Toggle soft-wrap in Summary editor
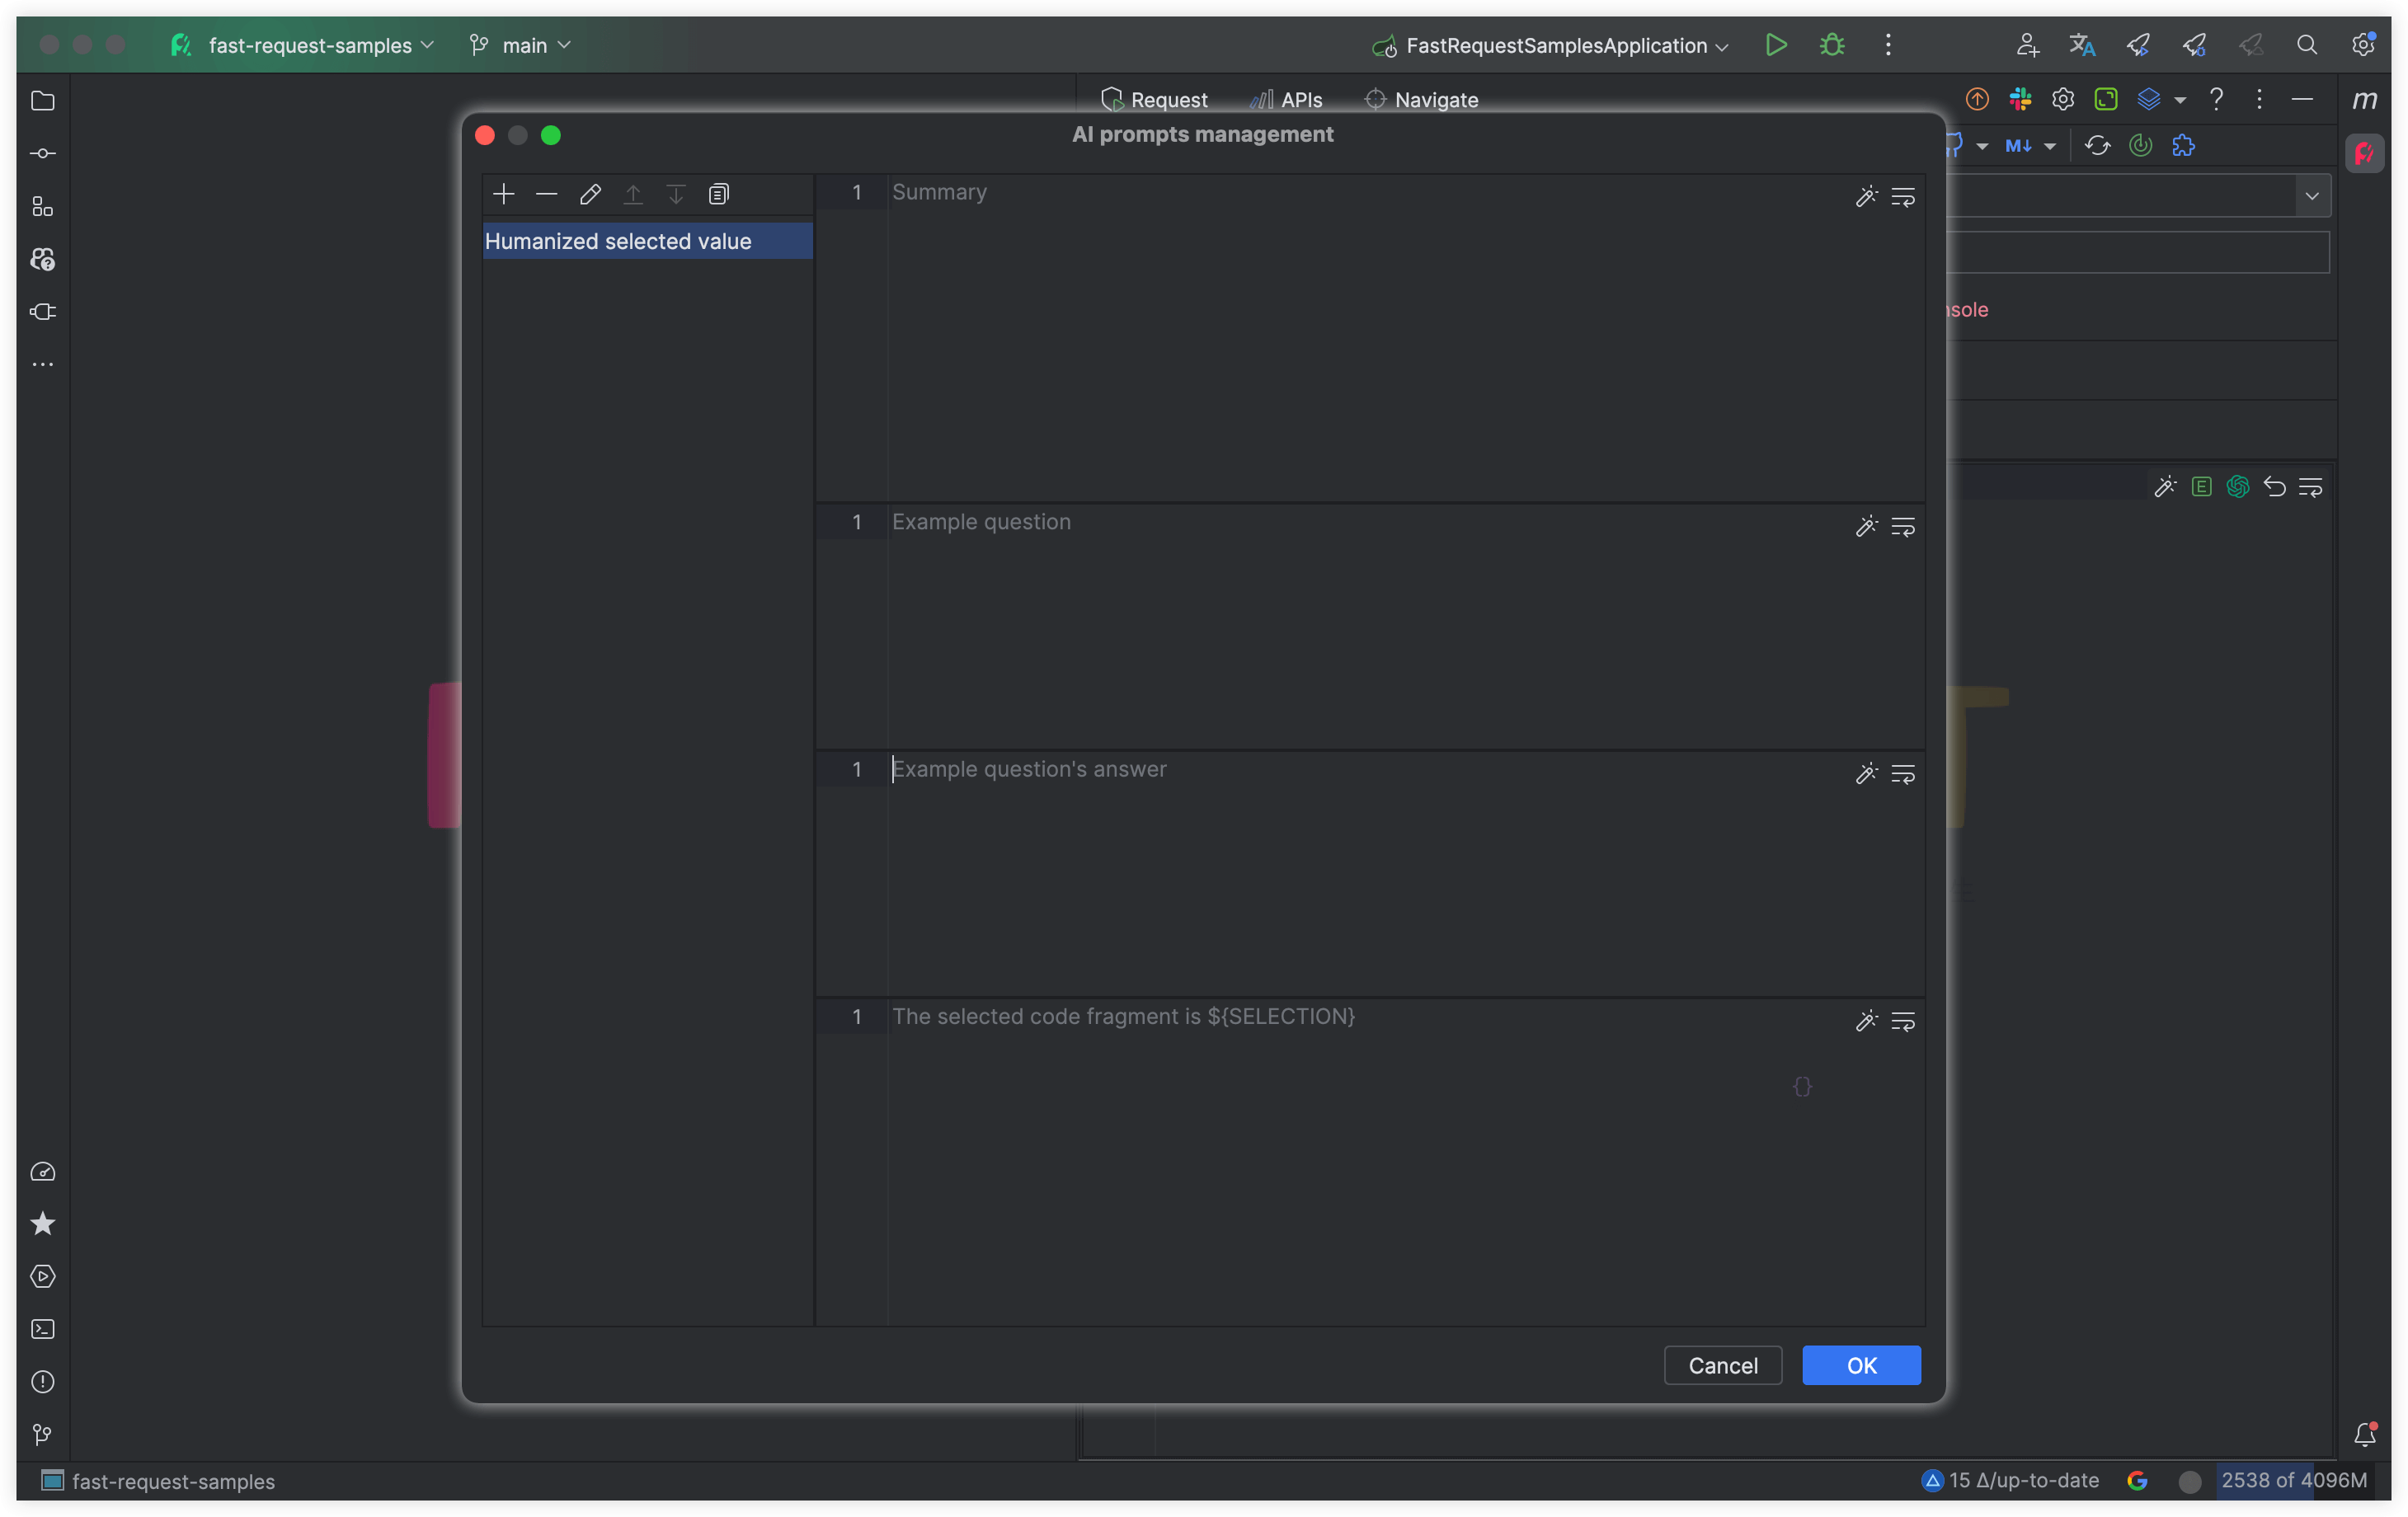This screenshot has height=1517, width=2408. [x=1903, y=197]
